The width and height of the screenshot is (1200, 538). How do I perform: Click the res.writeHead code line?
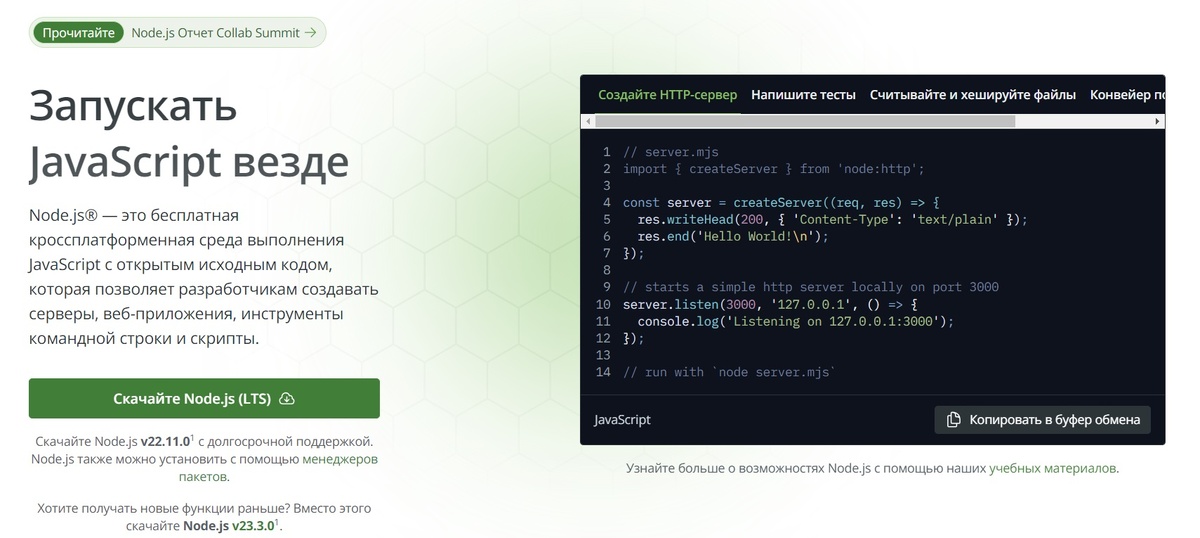click(x=832, y=219)
